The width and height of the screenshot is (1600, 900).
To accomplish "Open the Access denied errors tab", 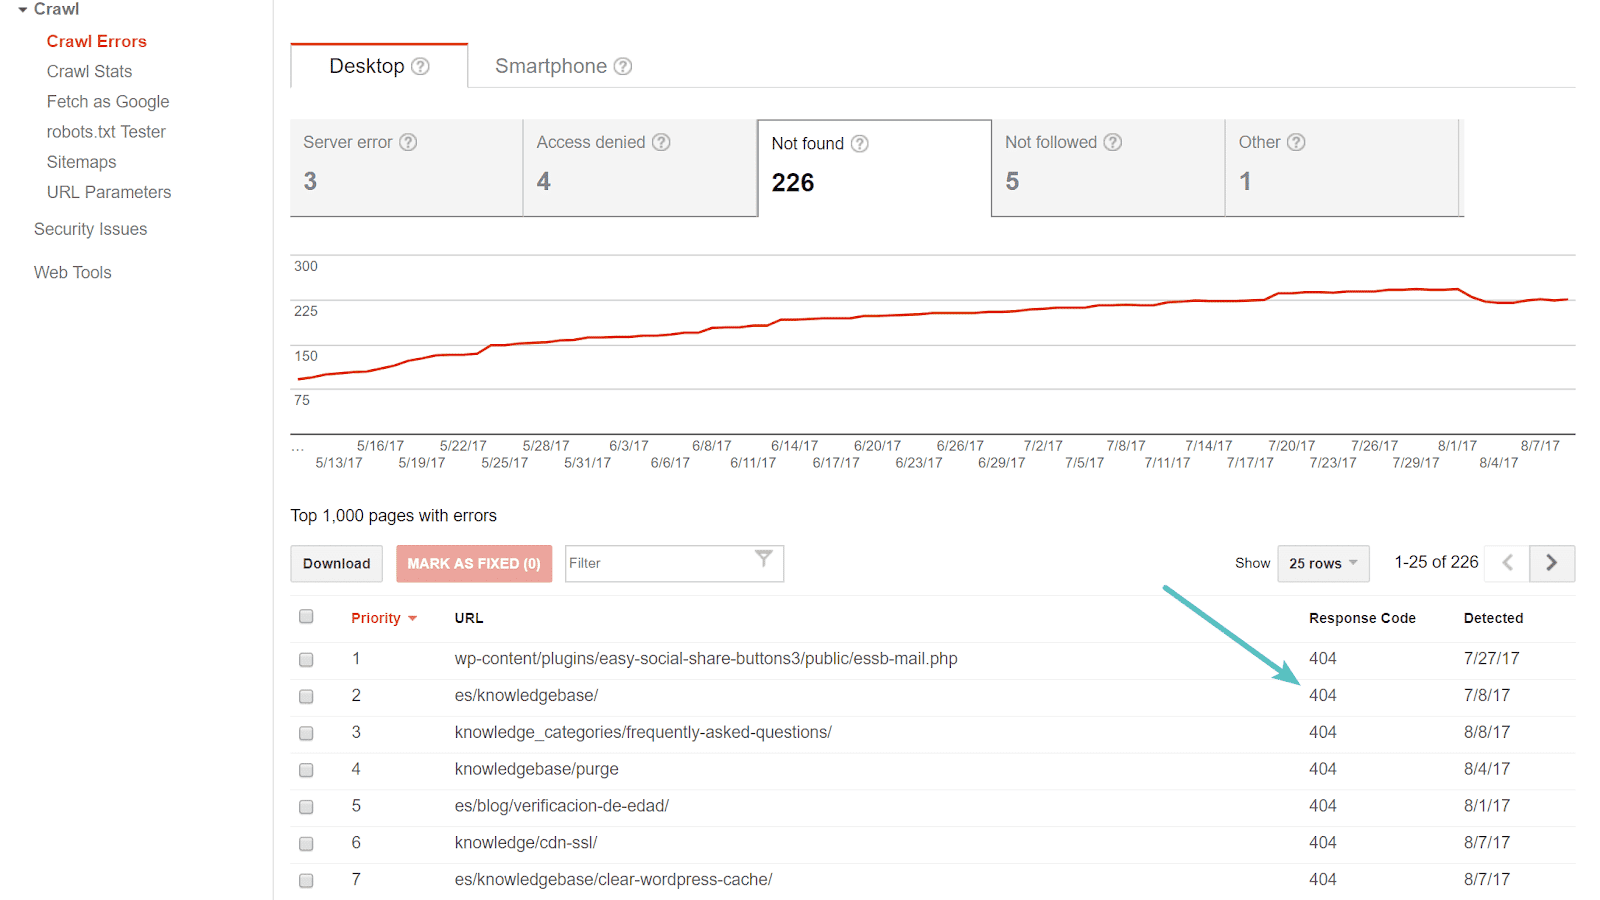I will 640,167.
